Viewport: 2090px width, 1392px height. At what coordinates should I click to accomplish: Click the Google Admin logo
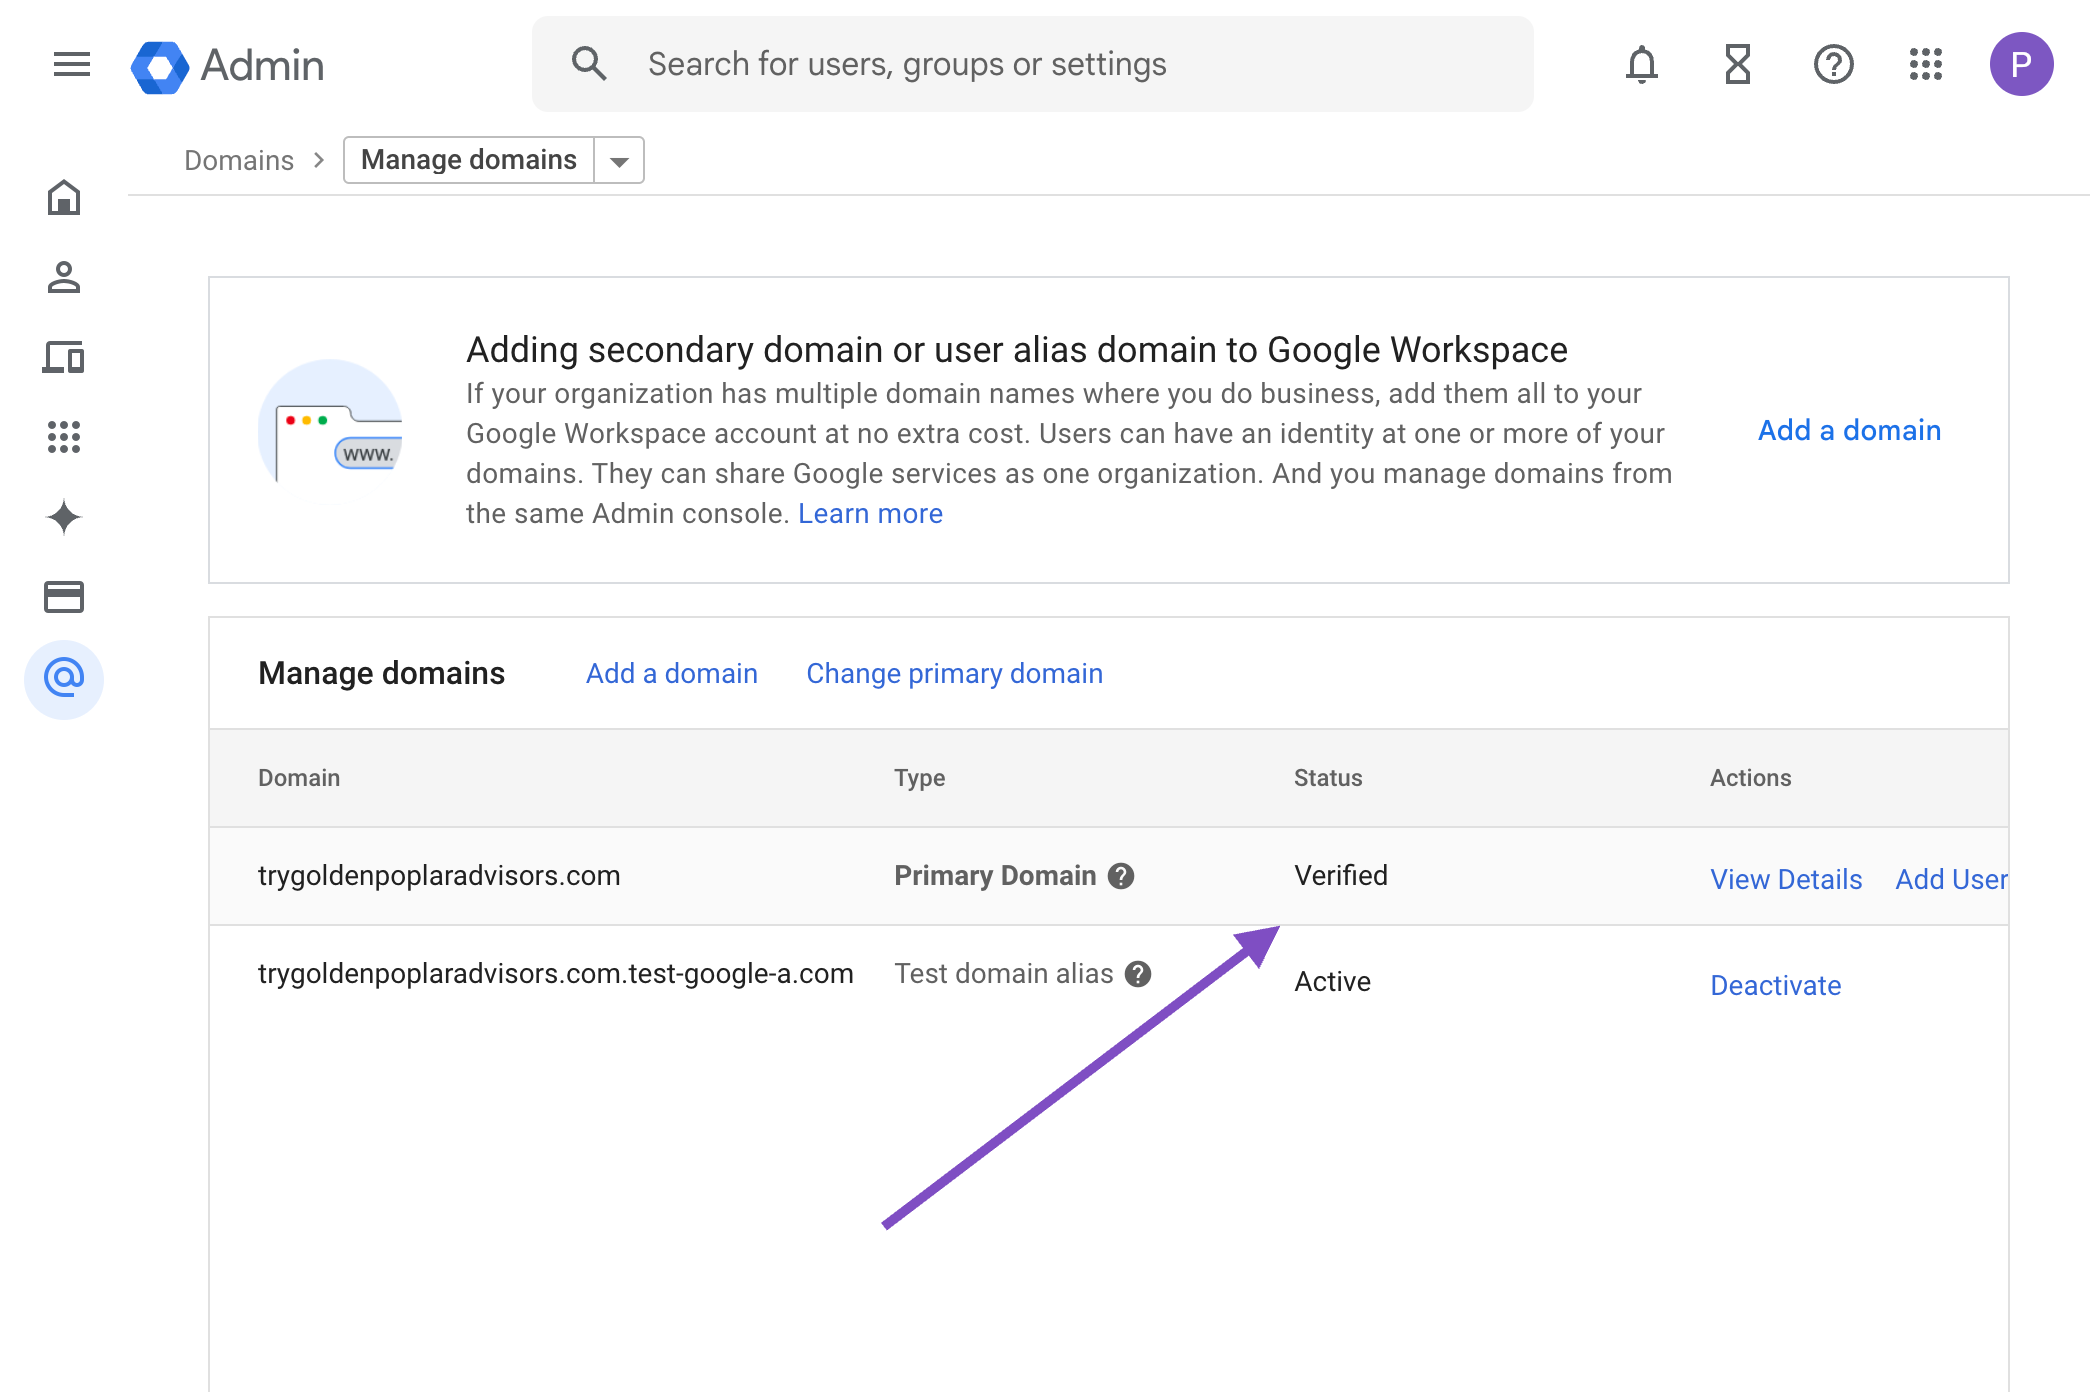pyautogui.click(x=228, y=66)
